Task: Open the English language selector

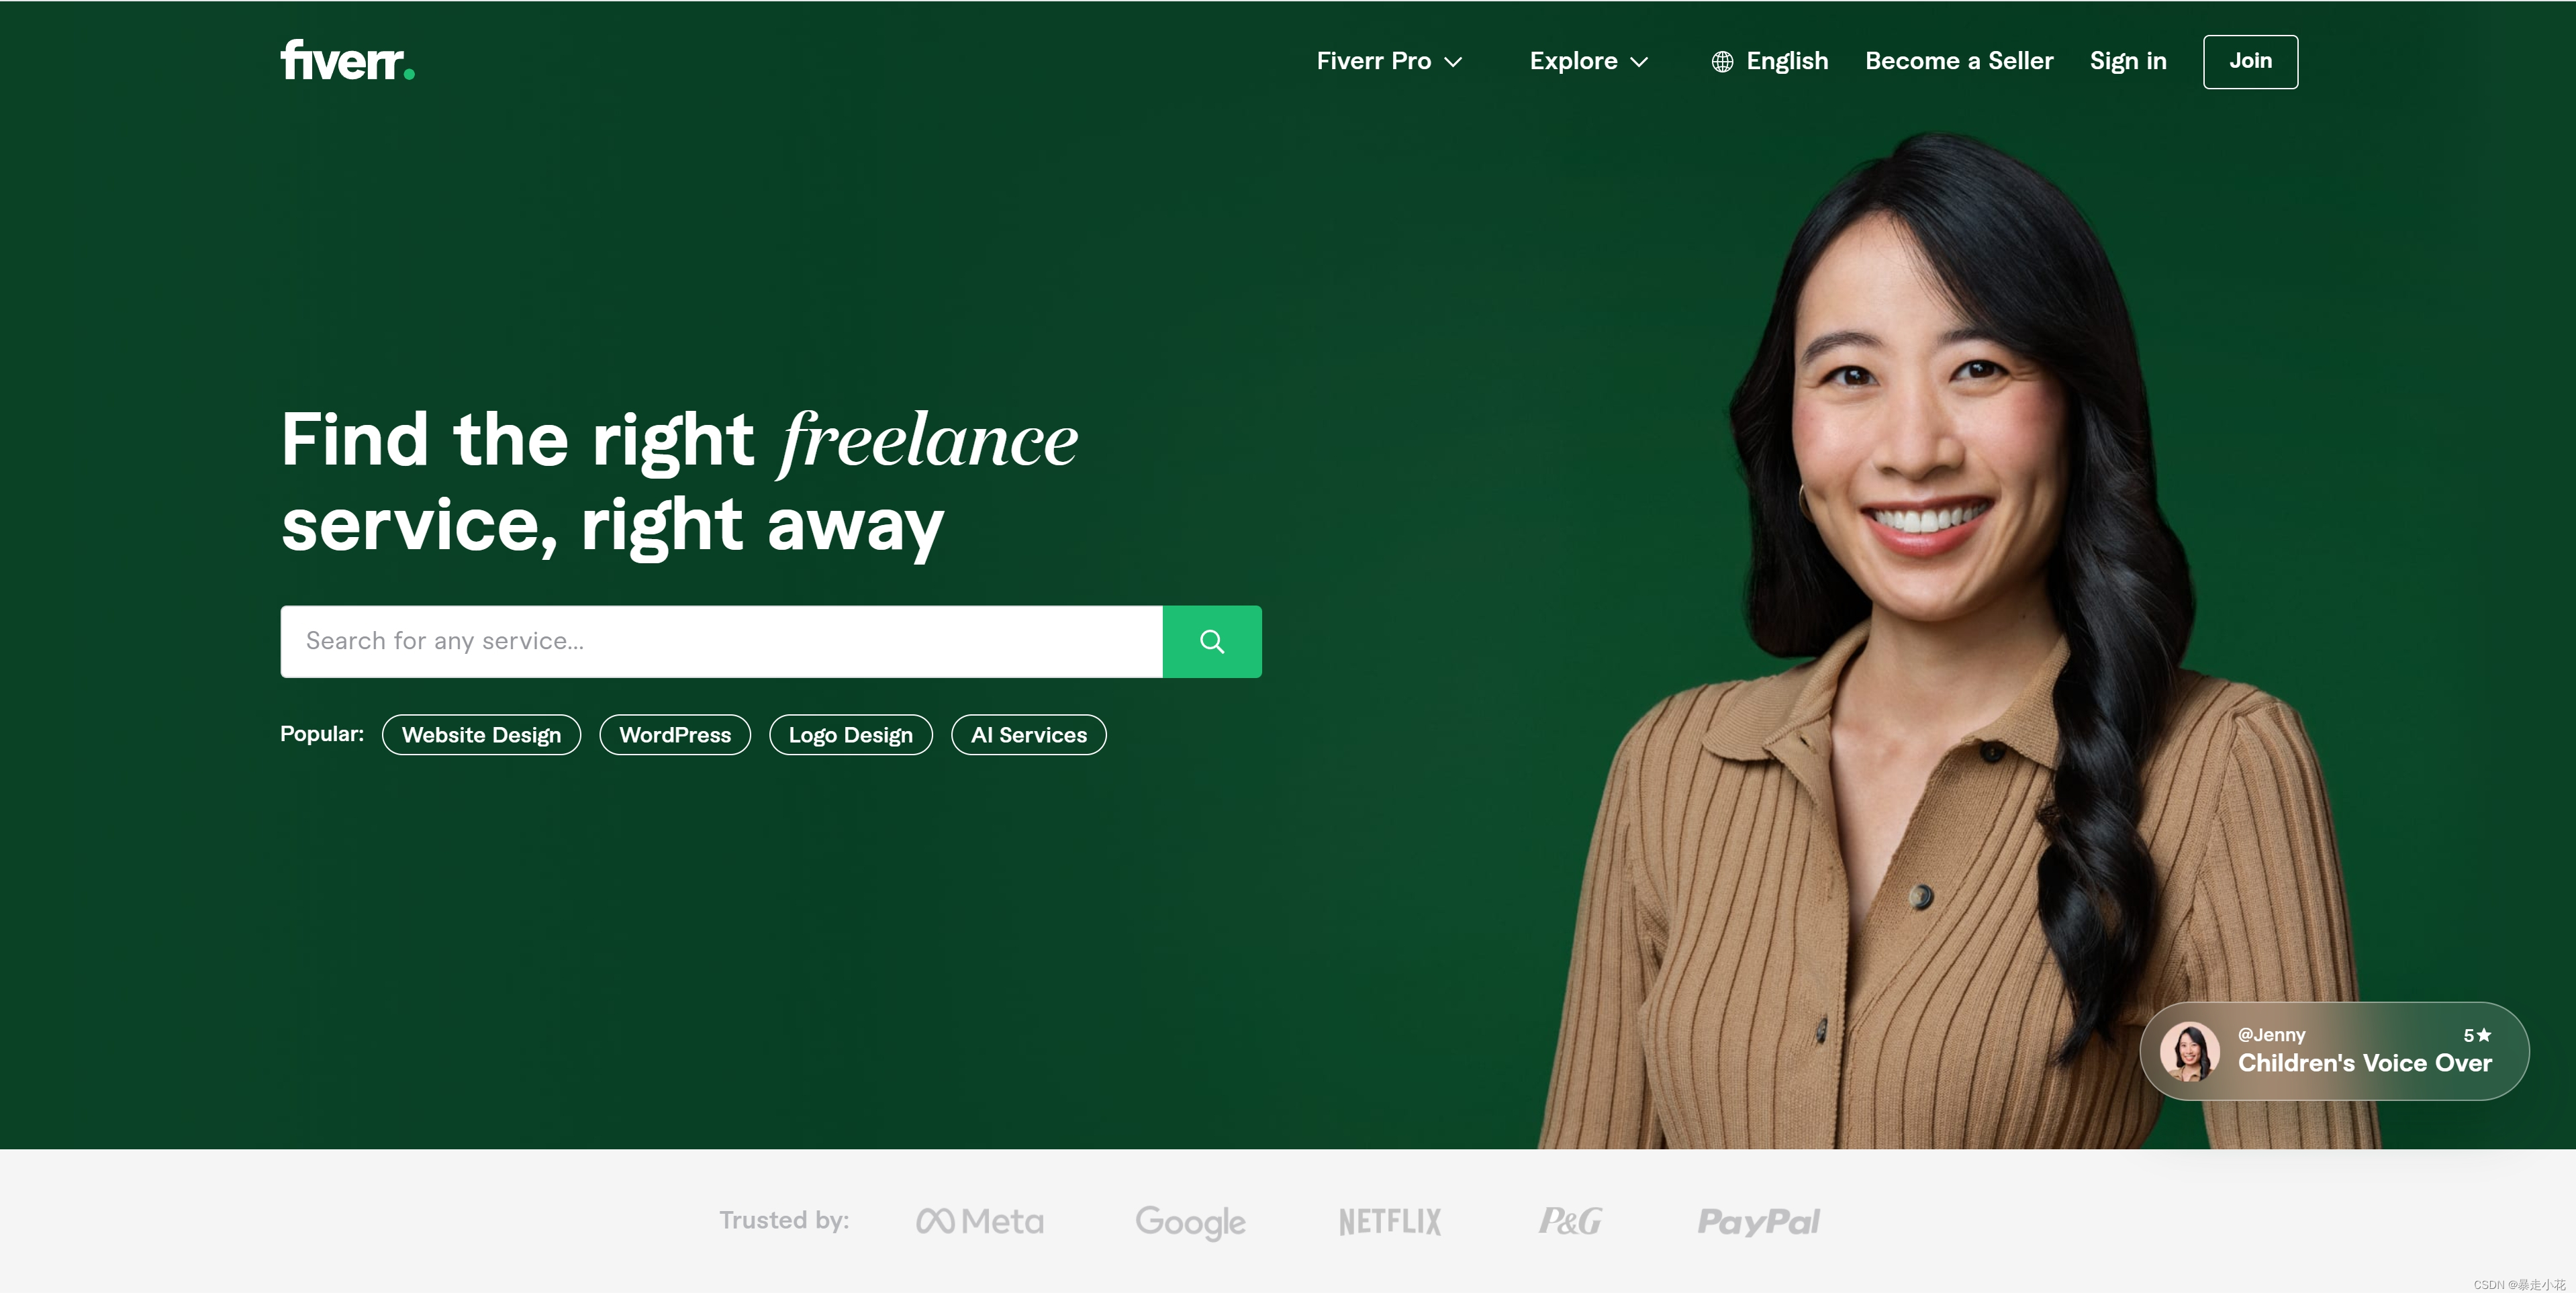Action: (x=1769, y=61)
